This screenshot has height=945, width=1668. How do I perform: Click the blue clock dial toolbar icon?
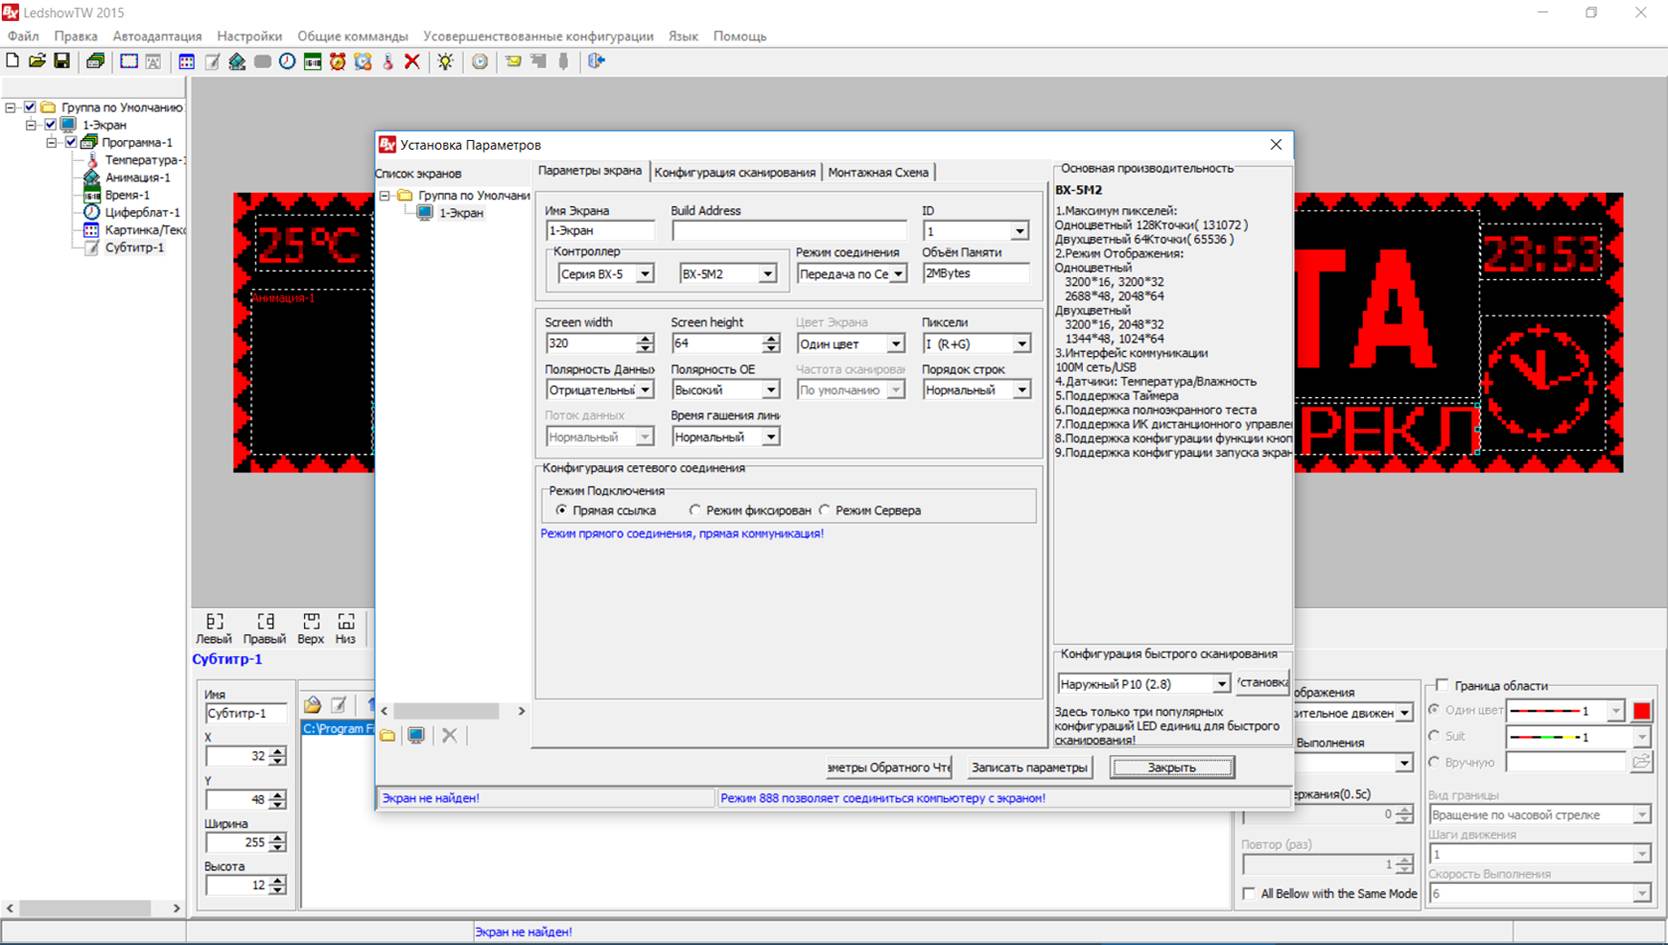pyautogui.click(x=287, y=61)
